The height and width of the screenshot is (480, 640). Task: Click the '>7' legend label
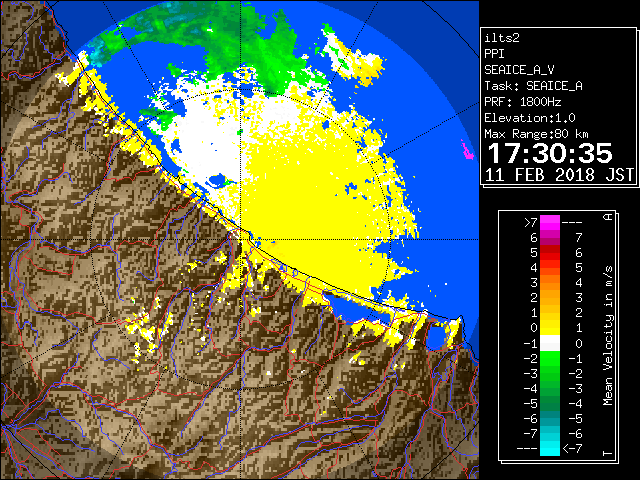coord(531,223)
